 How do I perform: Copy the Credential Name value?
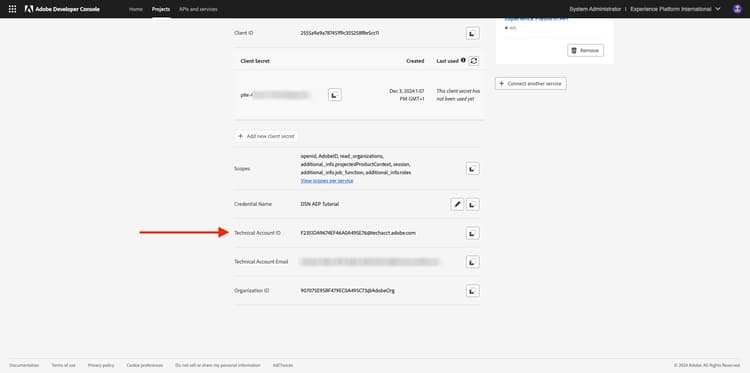coord(473,204)
